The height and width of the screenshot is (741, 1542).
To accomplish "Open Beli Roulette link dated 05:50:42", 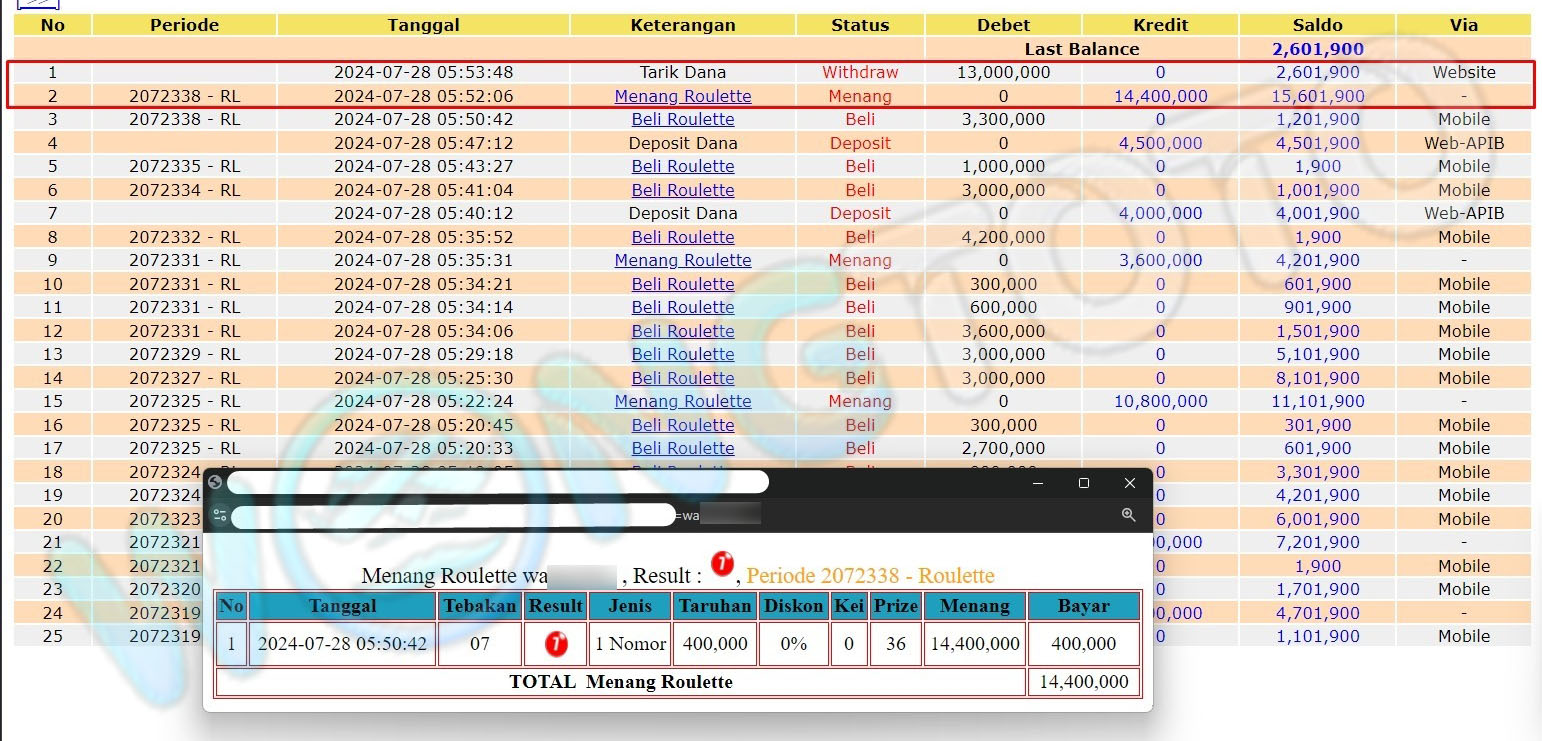I will point(682,119).
